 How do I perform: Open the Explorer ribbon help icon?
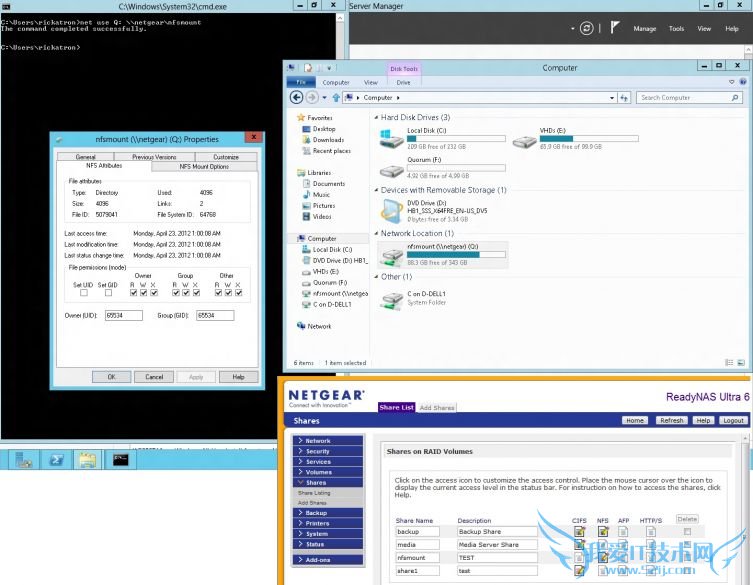[x=742, y=82]
